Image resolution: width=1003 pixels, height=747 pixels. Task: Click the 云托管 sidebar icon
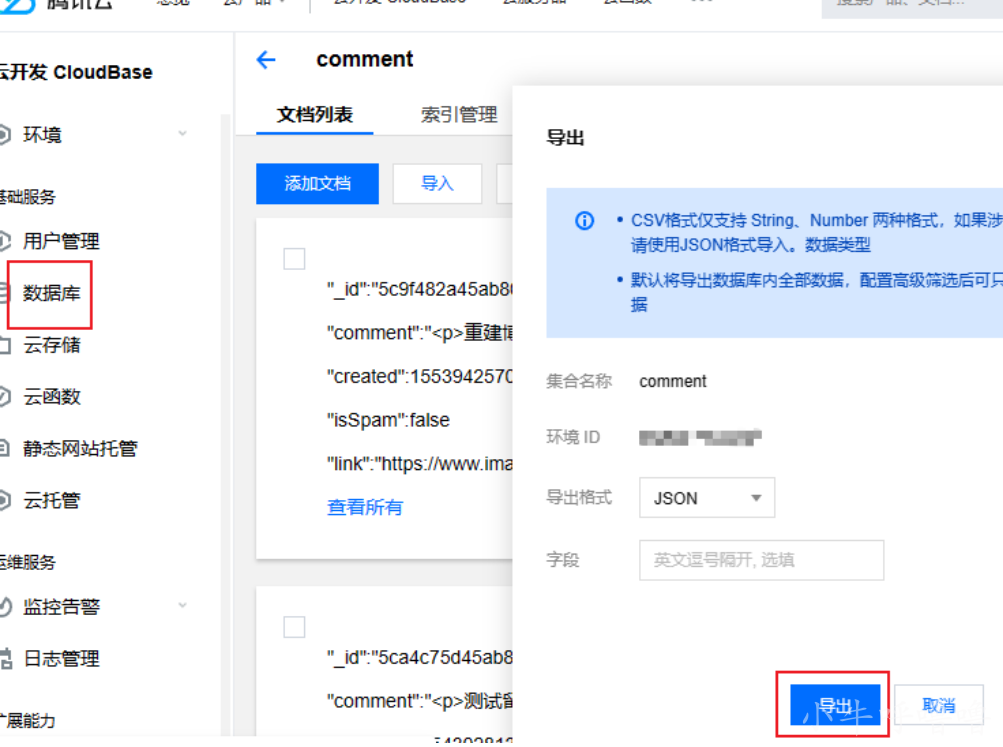4,500
